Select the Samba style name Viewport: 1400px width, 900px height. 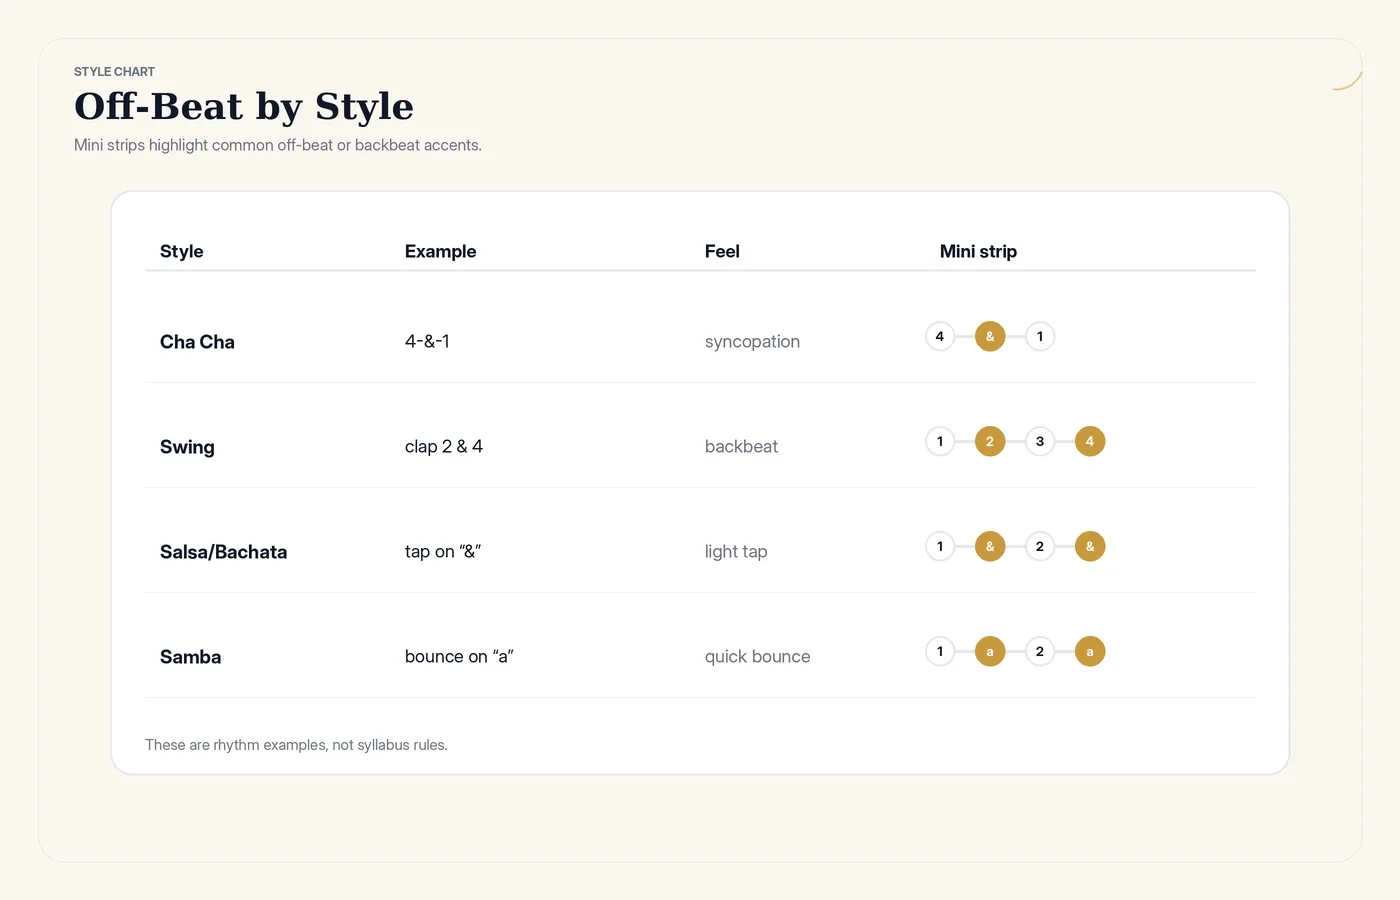point(190,657)
